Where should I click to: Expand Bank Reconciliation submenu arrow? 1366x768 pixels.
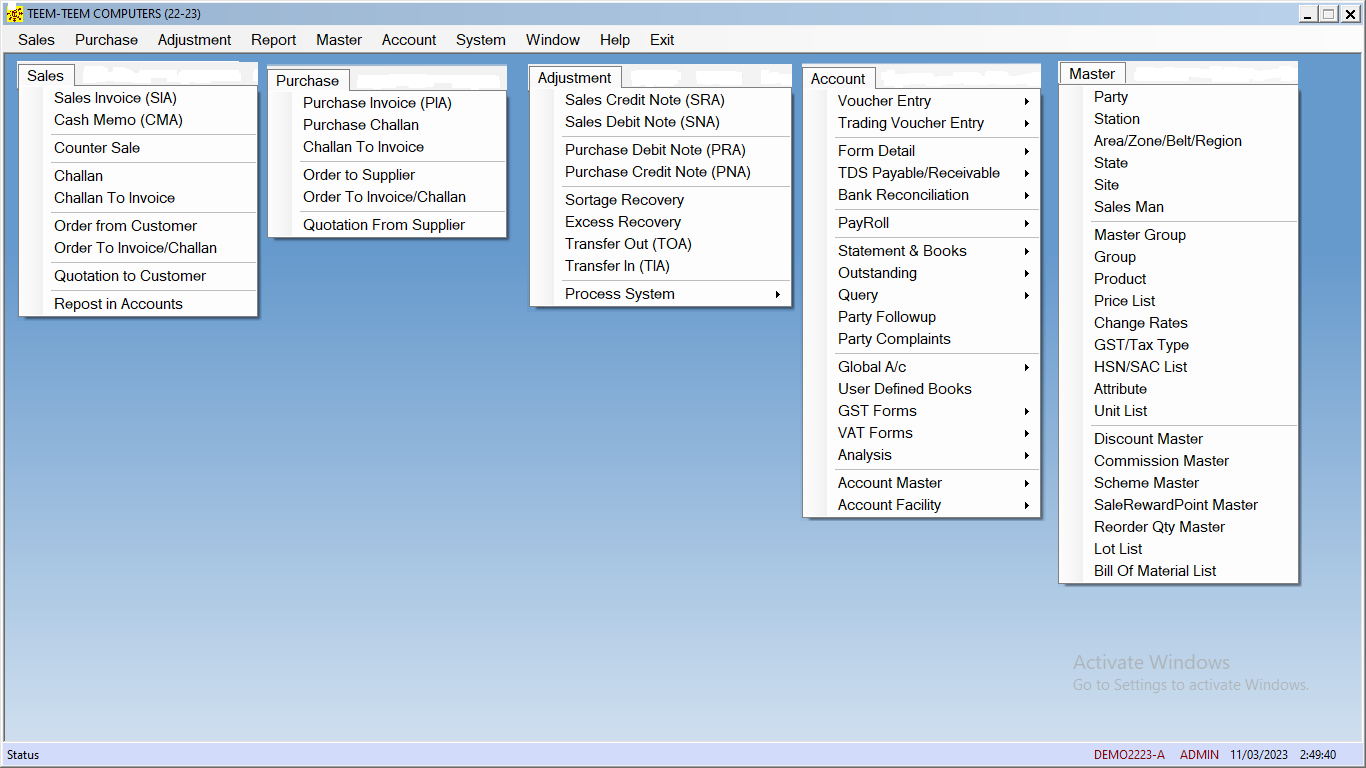click(1026, 195)
